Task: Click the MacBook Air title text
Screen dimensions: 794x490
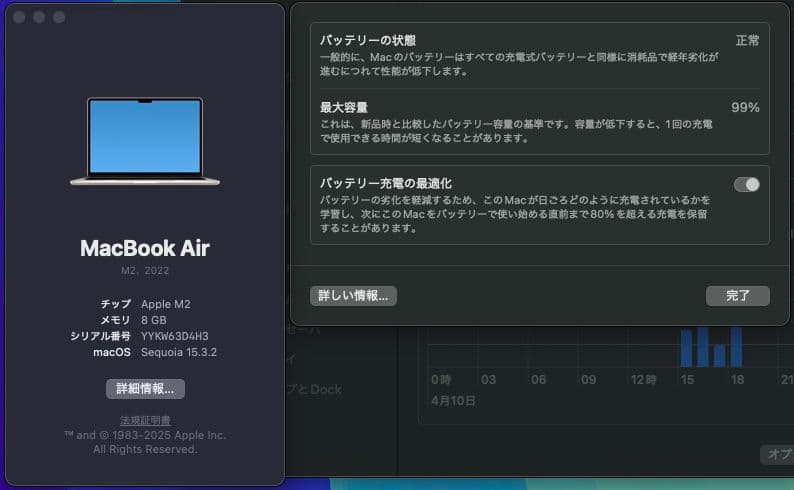Action: [145, 249]
